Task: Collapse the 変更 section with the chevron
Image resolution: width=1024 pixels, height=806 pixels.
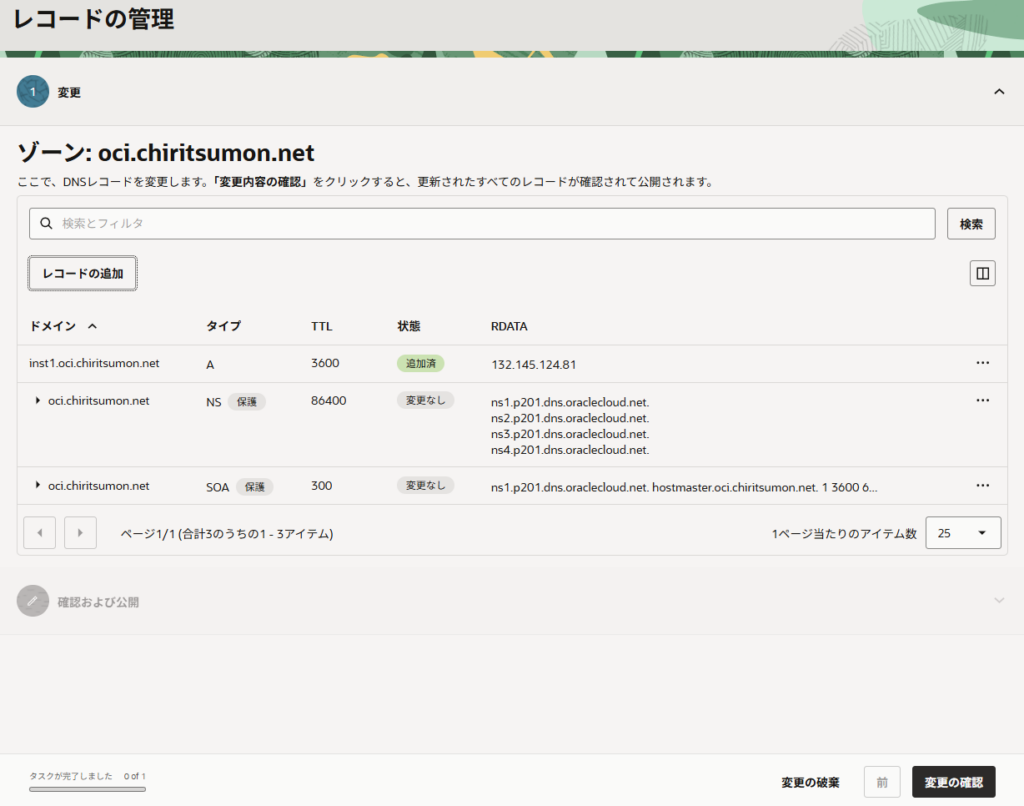Action: (x=998, y=92)
